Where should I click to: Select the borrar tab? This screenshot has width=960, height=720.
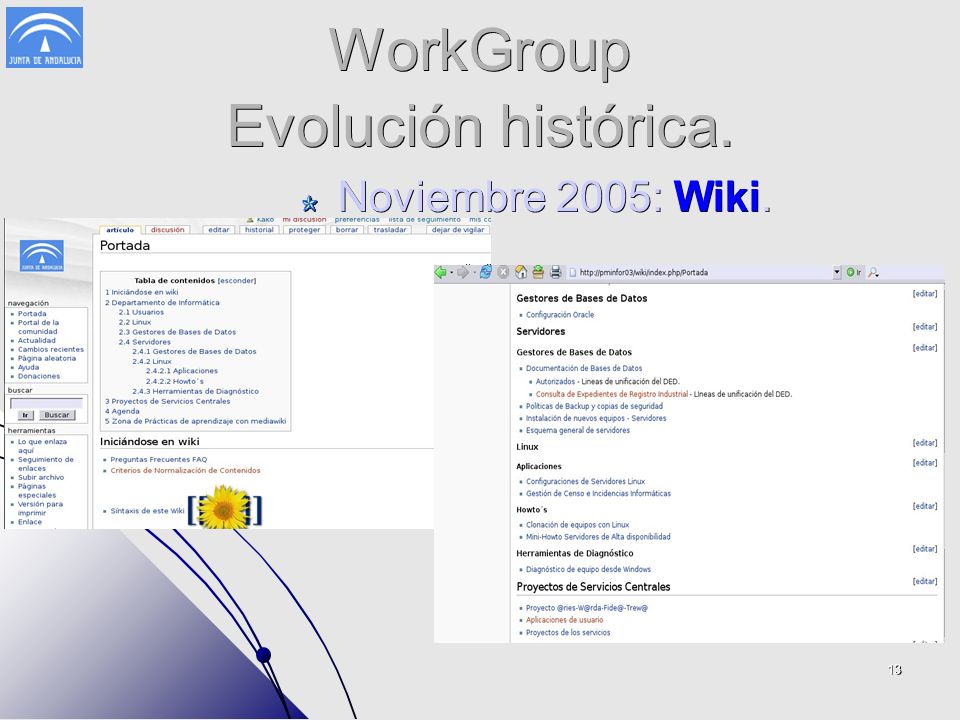click(347, 230)
